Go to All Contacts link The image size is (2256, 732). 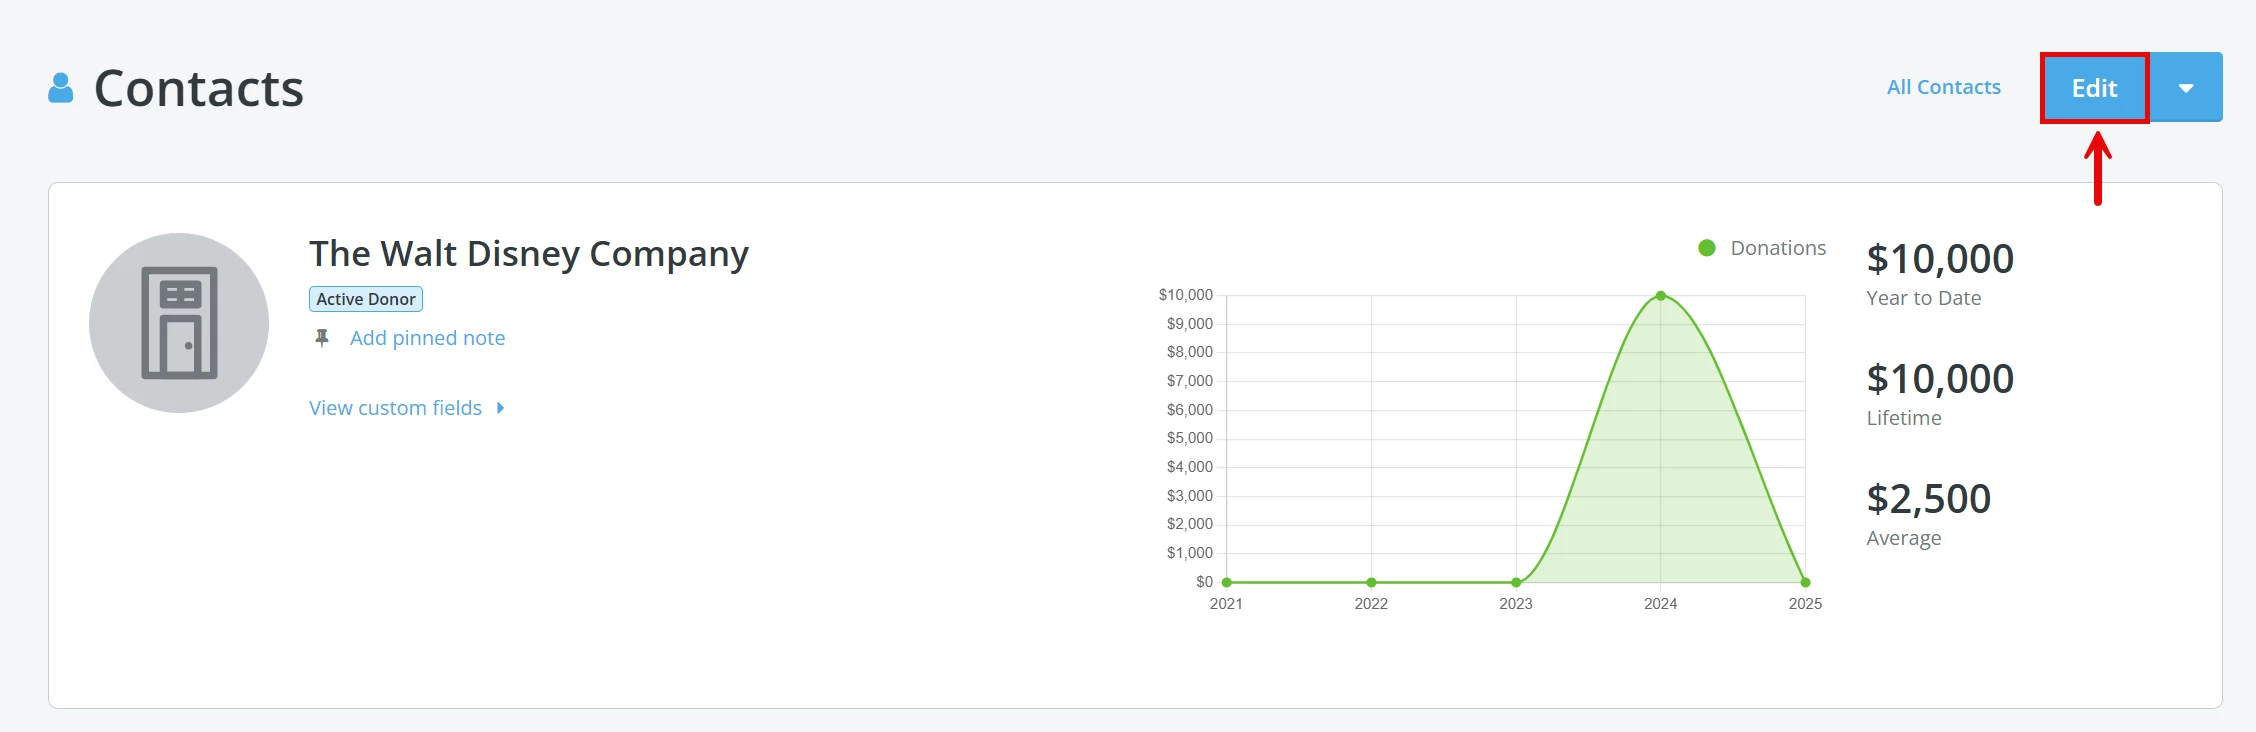click(x=1943, y=87)
